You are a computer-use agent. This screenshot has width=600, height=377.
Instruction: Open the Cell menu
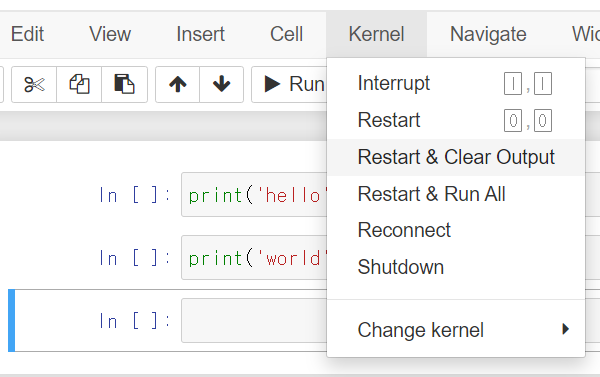click(287, 34)
